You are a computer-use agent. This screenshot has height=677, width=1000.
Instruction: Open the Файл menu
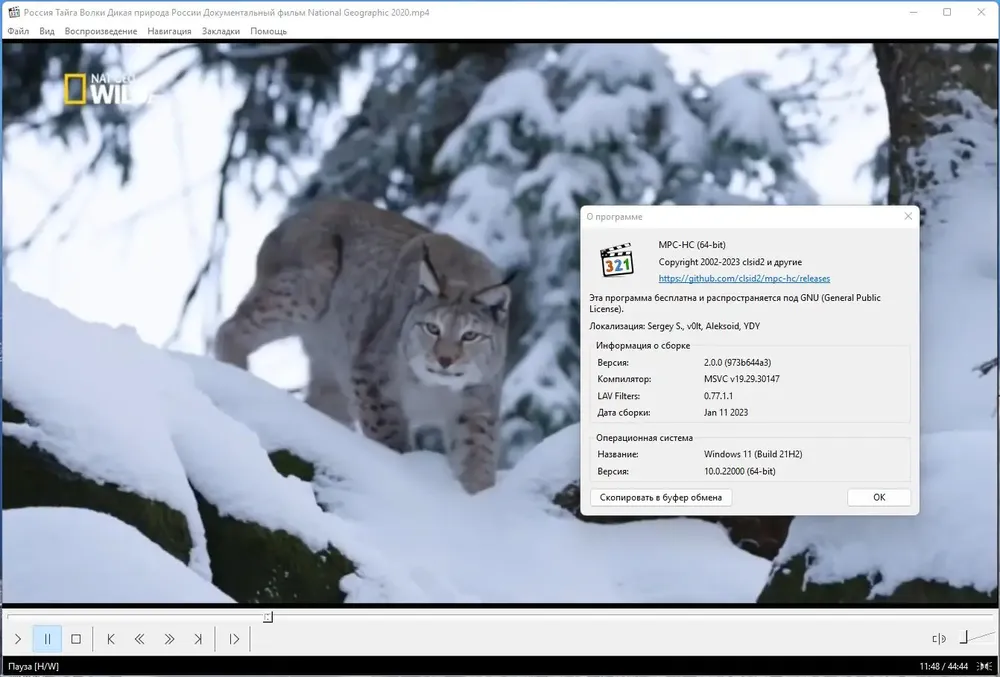[x=18, y=31]
